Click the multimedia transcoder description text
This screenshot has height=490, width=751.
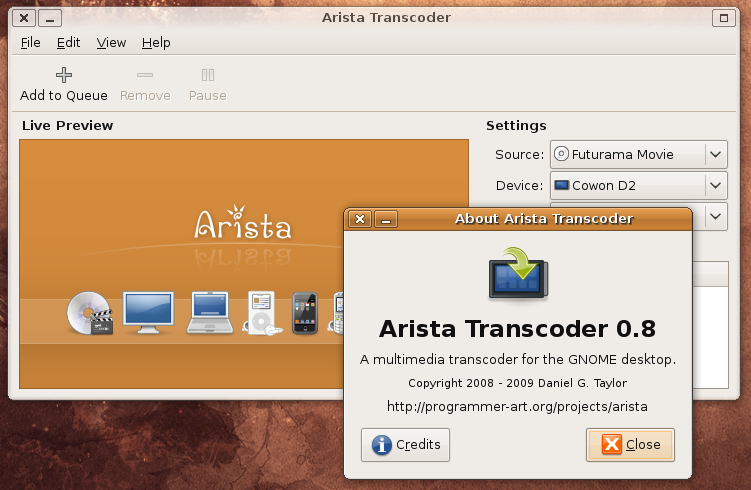[518, 359]
